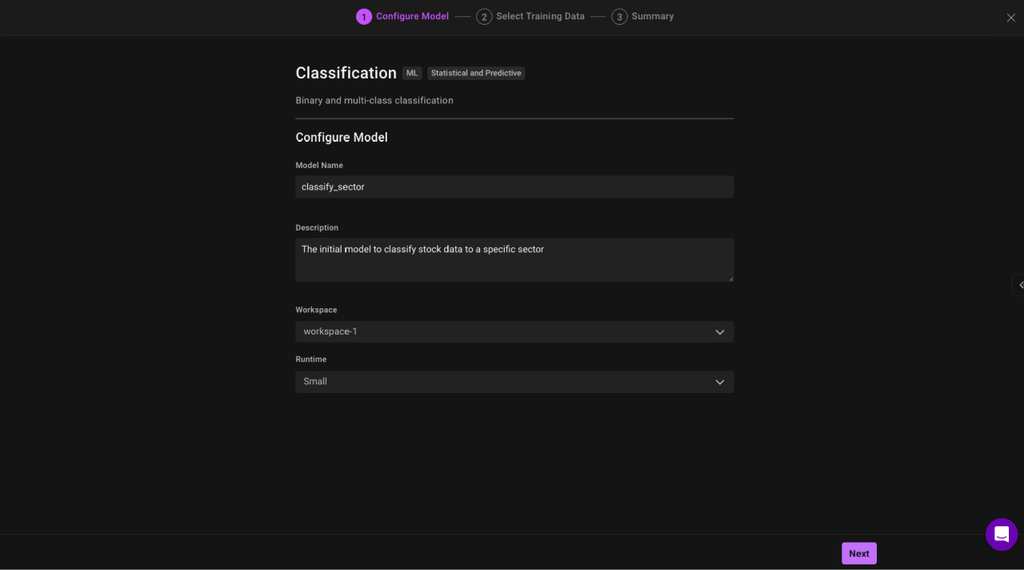Click the Classification page heading
1024x570 pixels.
(346, 73)
